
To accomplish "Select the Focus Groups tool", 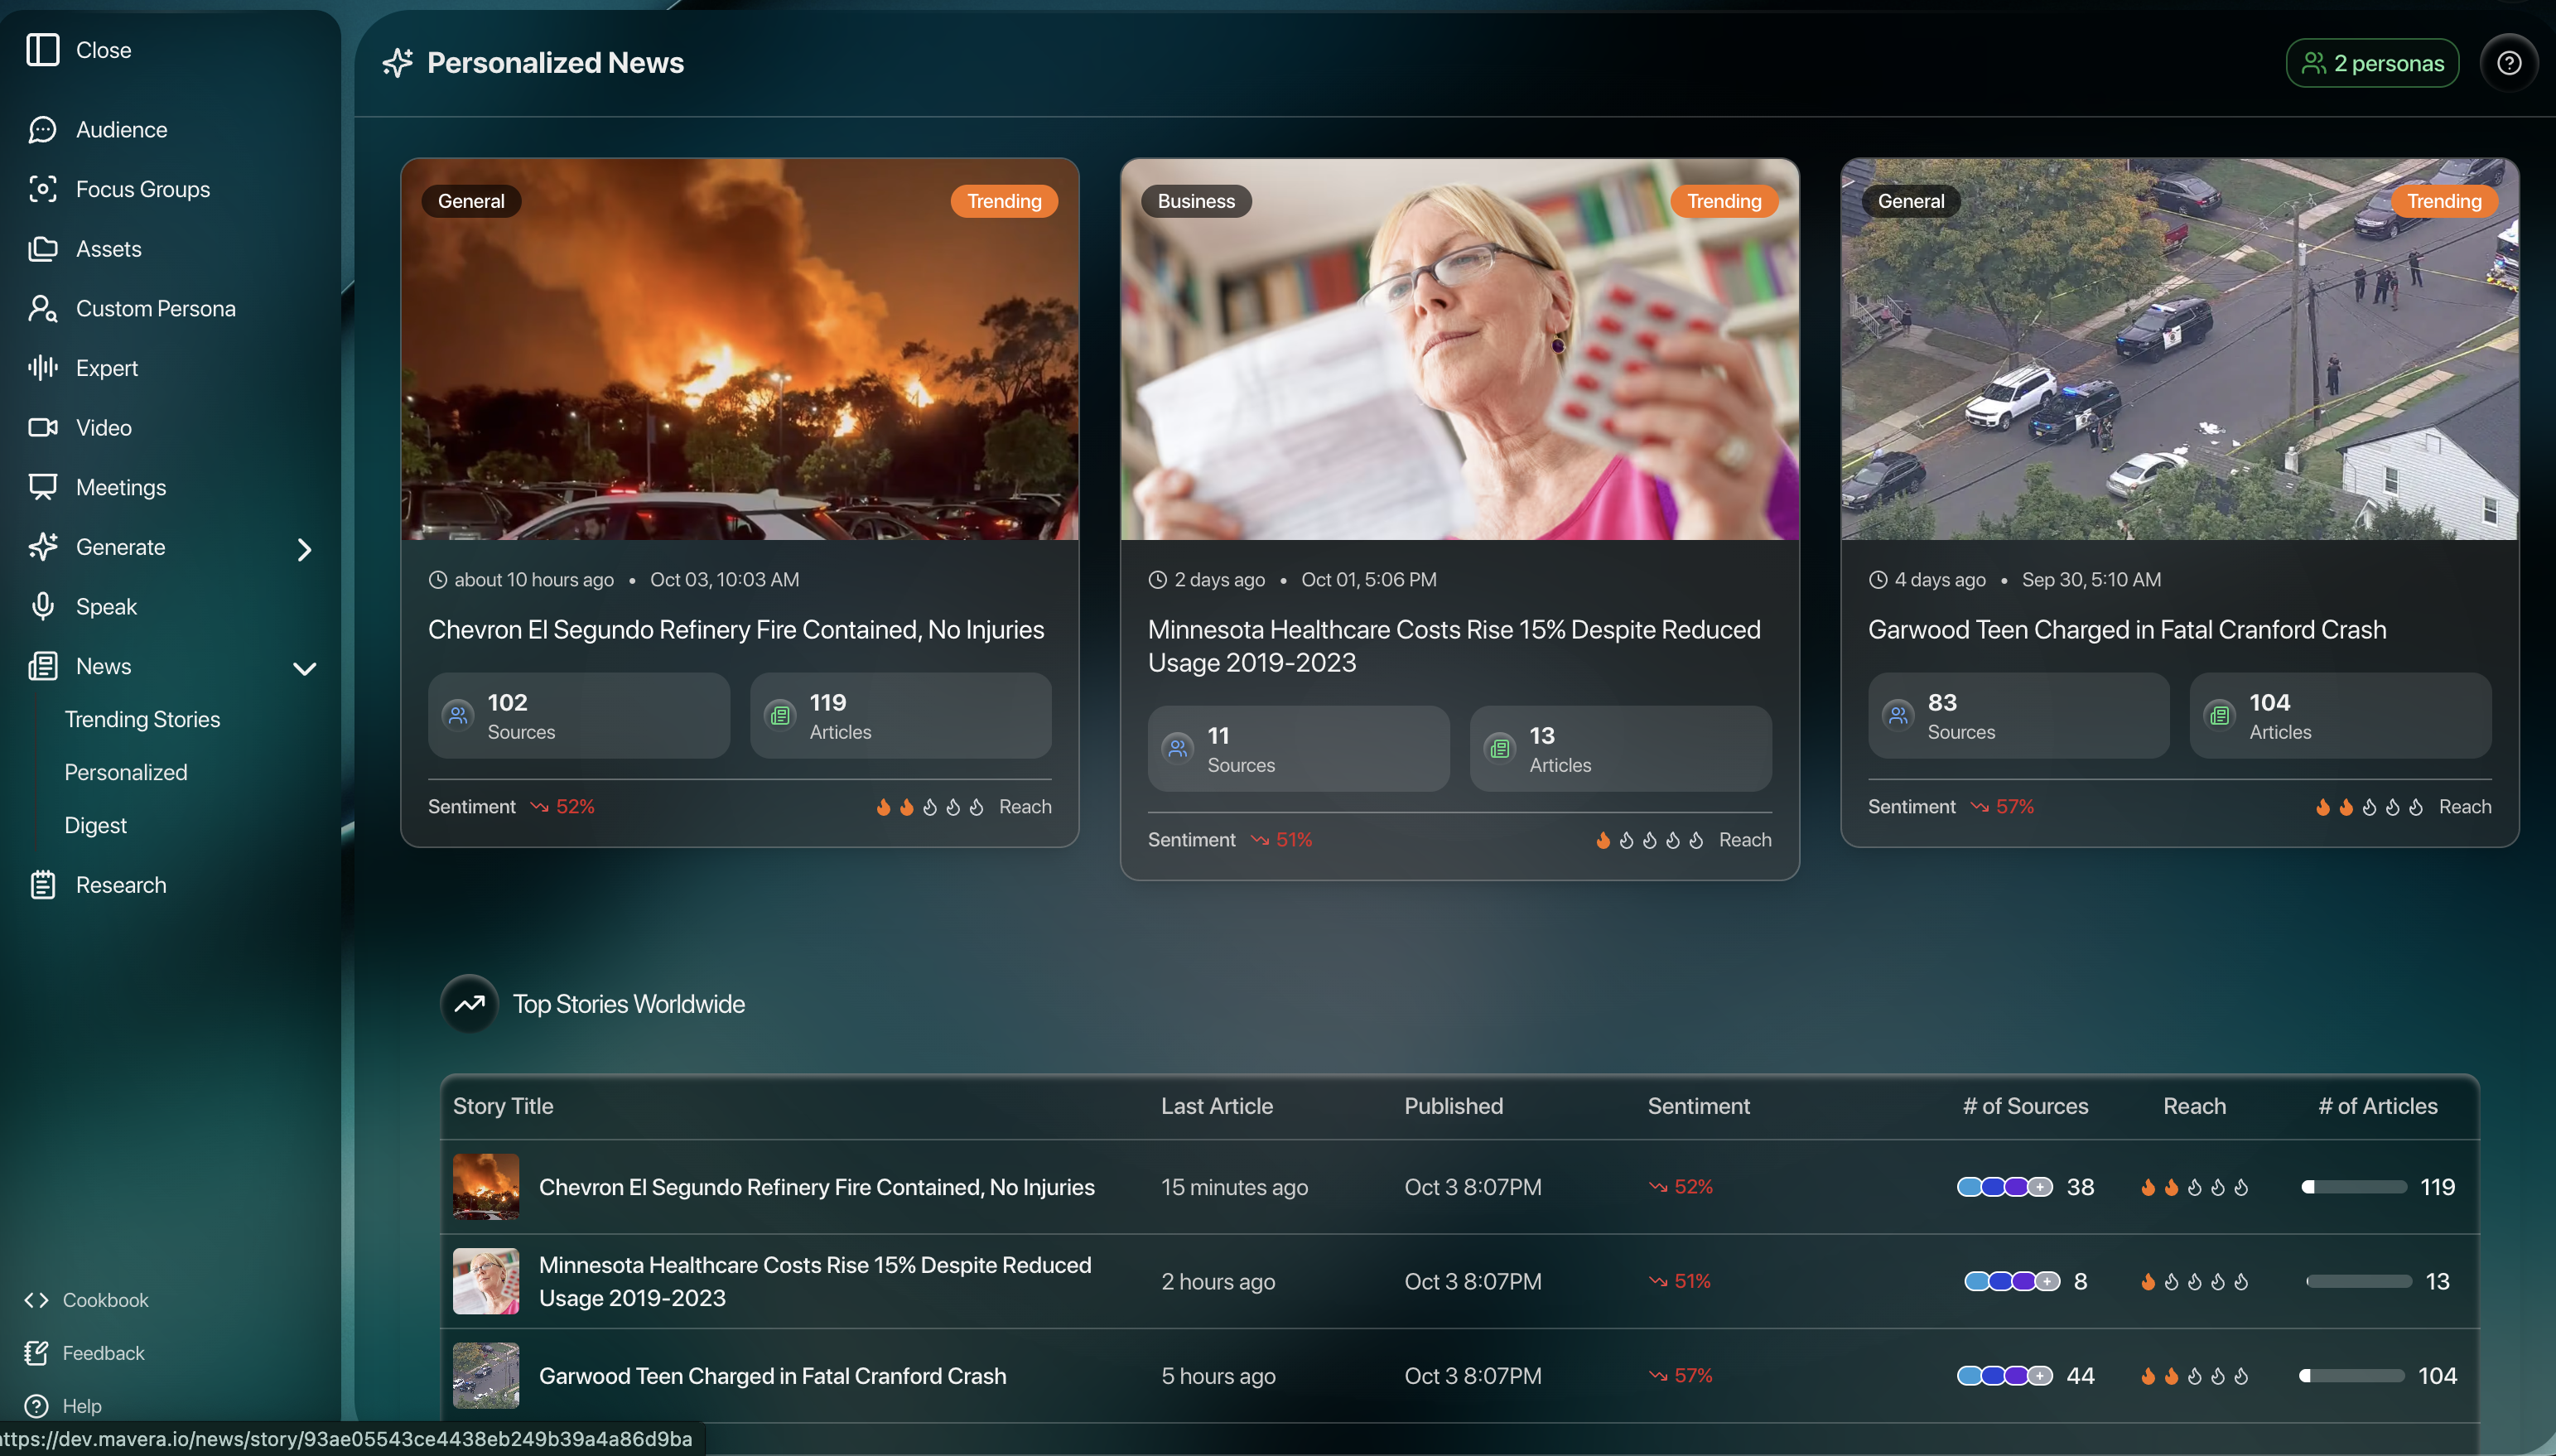I will 143,188.
